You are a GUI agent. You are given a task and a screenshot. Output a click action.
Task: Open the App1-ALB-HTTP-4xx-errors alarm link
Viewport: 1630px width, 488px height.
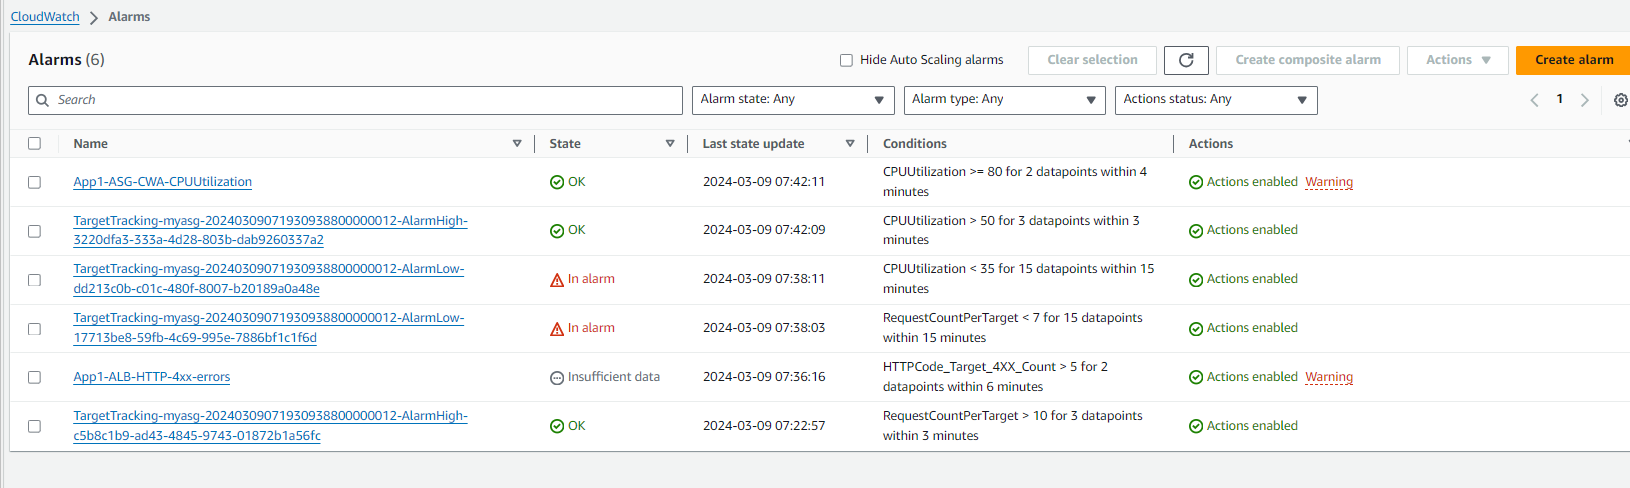coord(151,377)
